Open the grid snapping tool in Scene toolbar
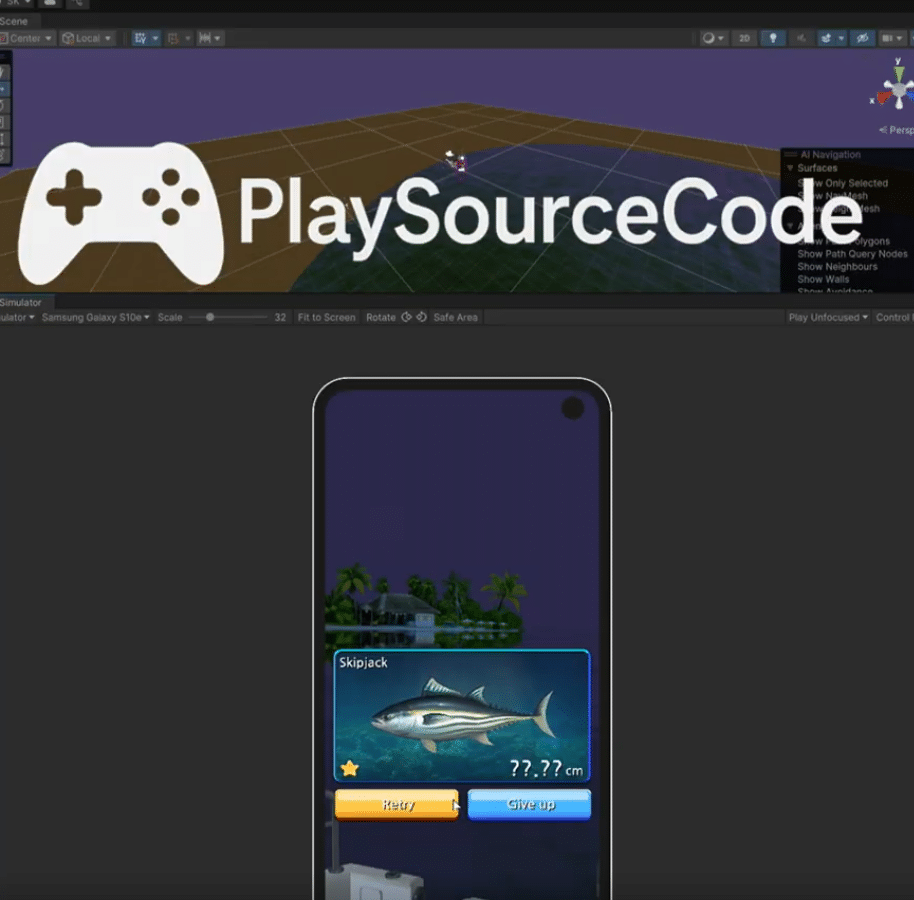 point(140,38)
